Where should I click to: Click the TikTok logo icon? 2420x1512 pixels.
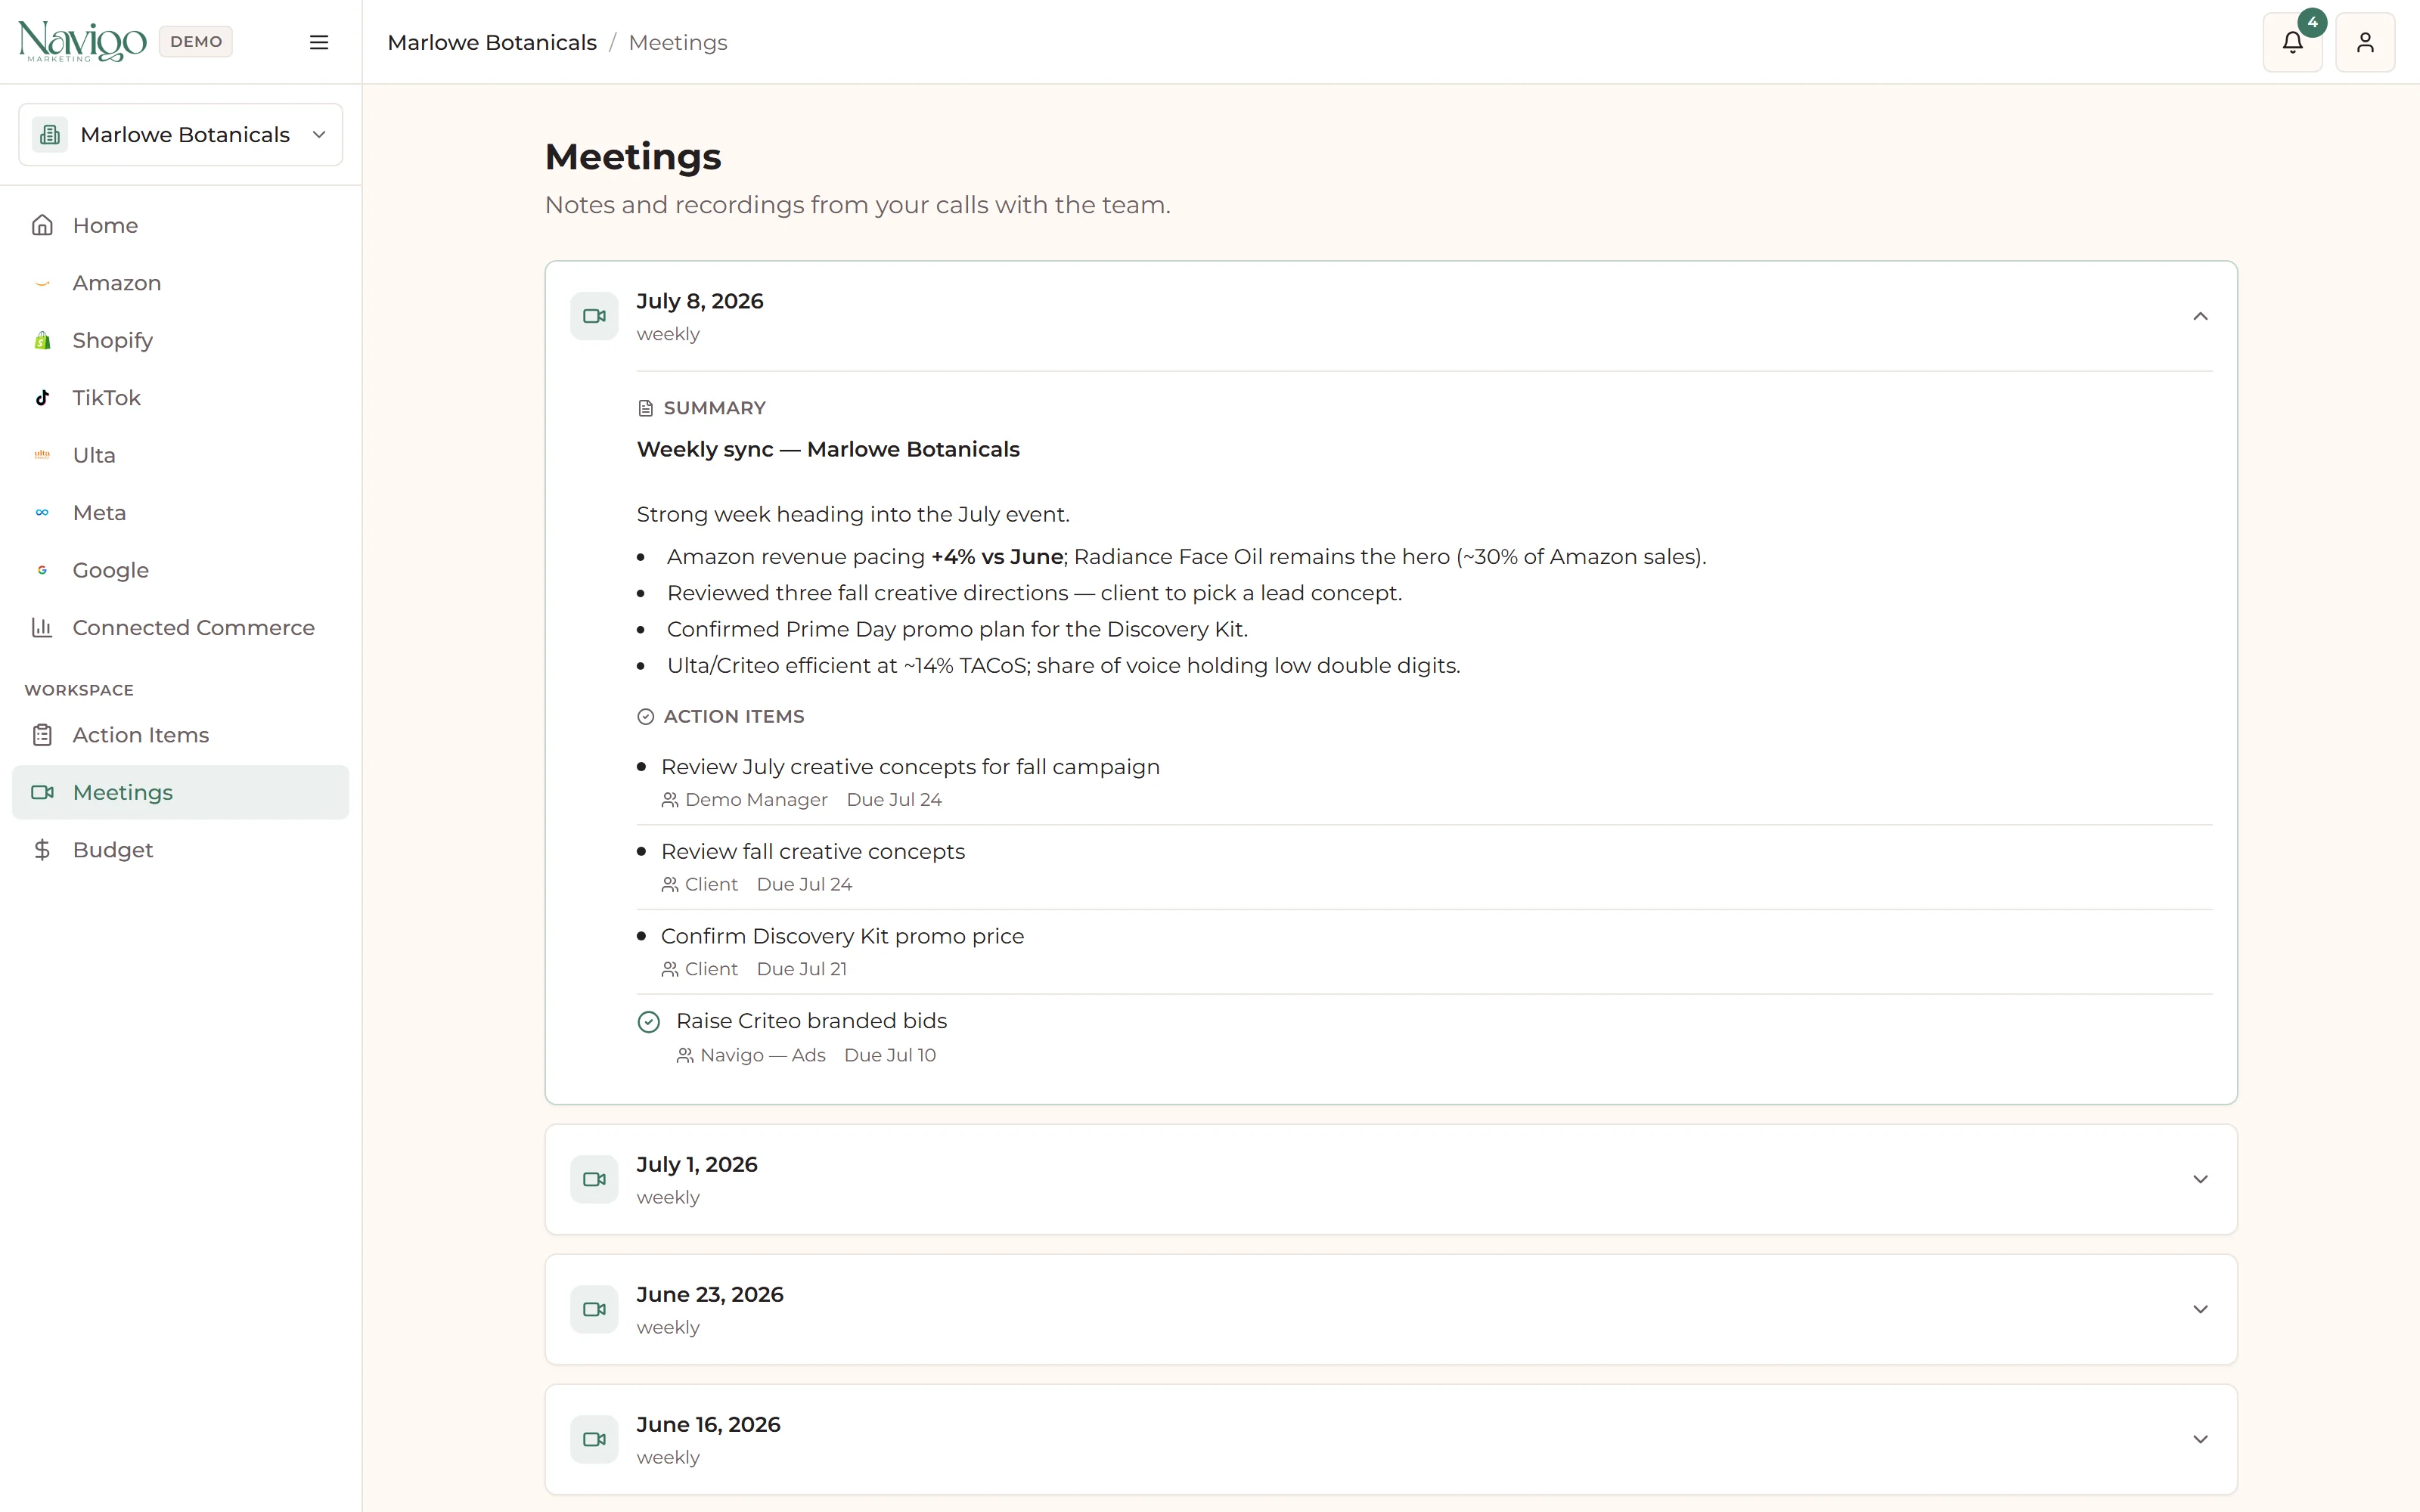point(42,398)
